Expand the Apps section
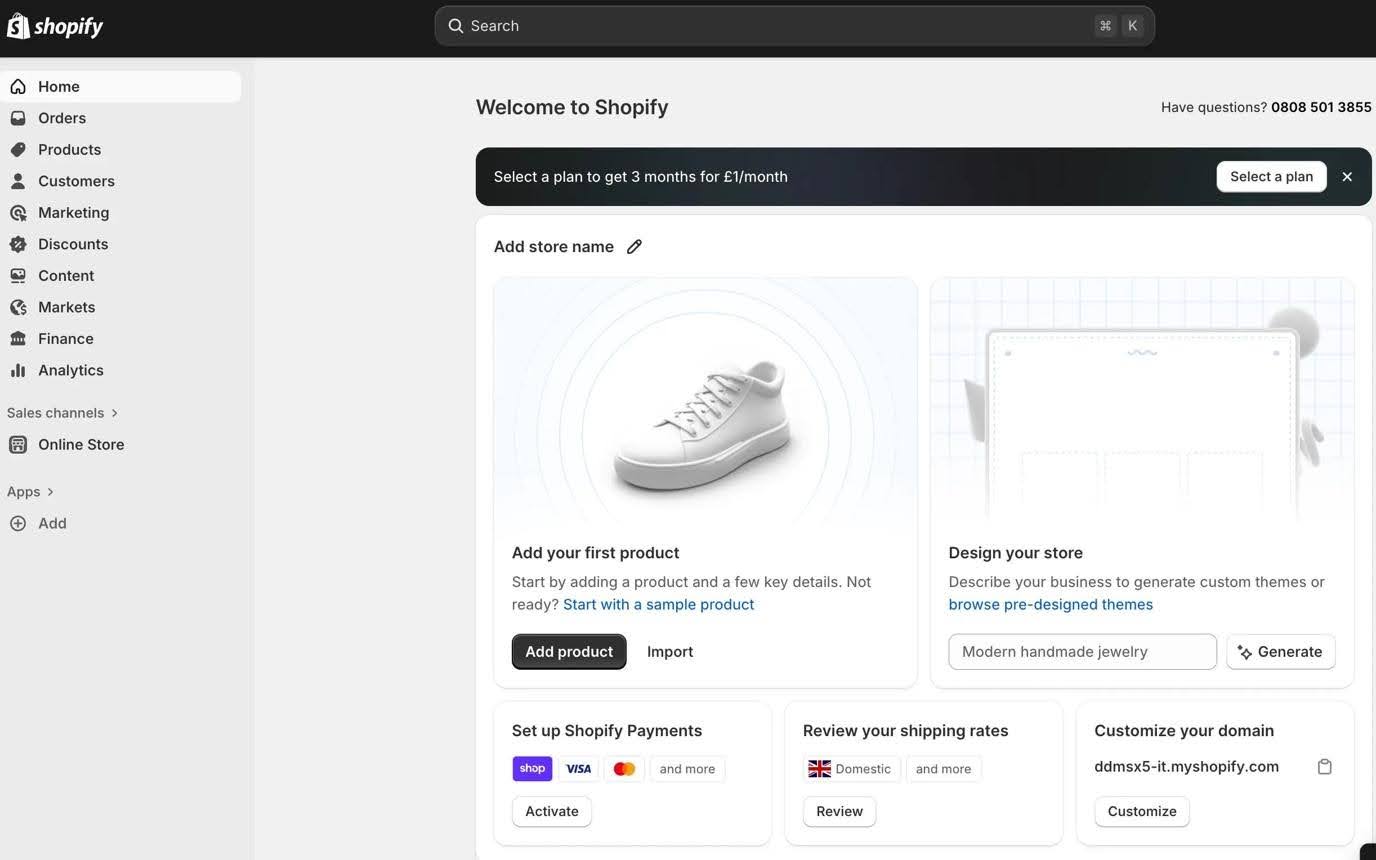 pos(30,492)
